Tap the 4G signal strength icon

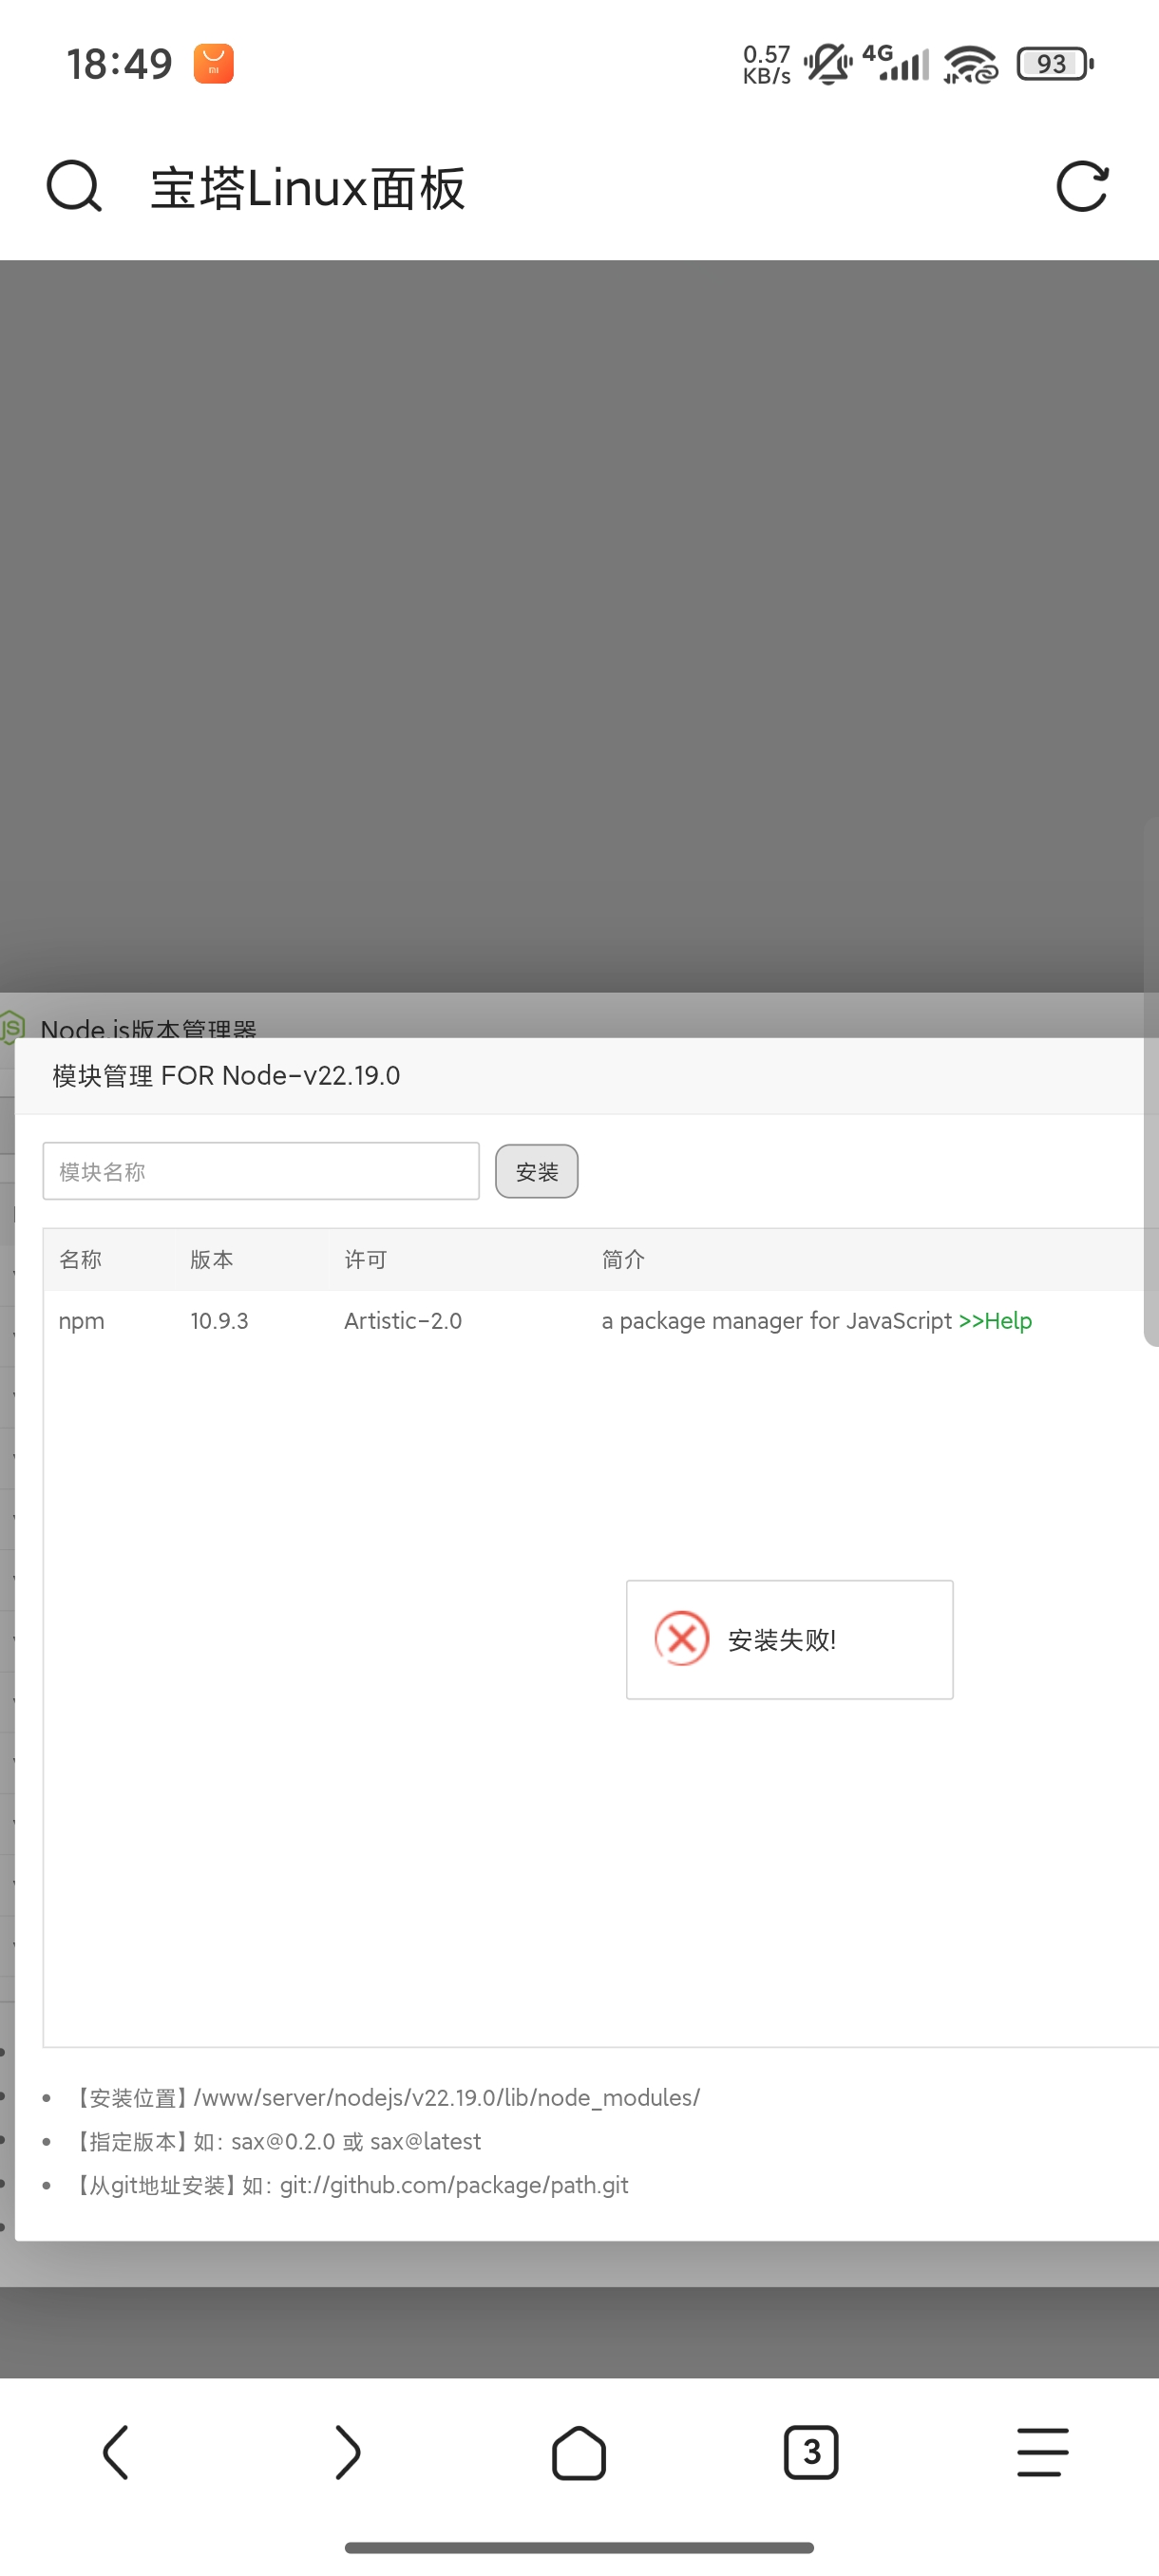(x=896, y=62)
